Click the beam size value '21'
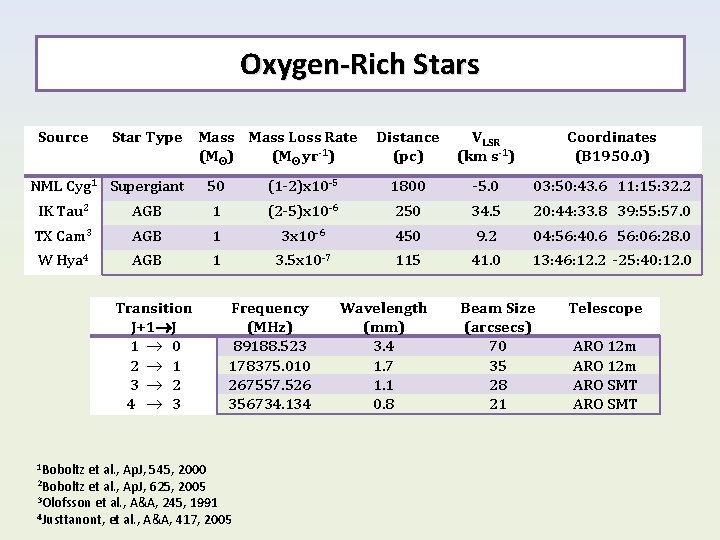This screenshot has height=540, width=720. pos(498,404)
